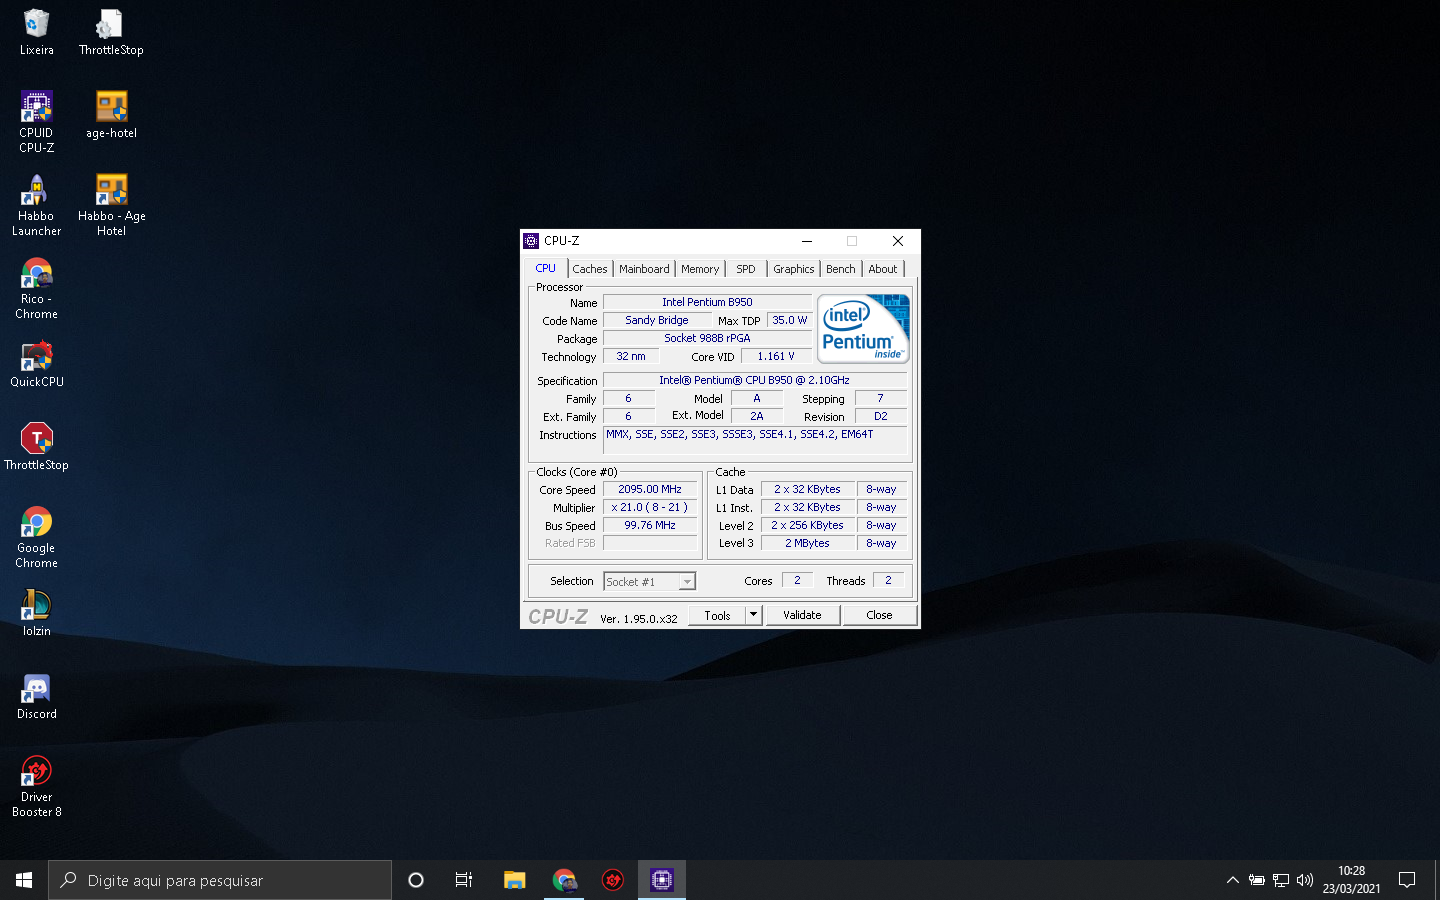Image resolution: width=1440 pixels, height=900 pixels.
Task: Click the Sandy Bridge code name value
Action: pyautogui.click(x=657, y=320)
